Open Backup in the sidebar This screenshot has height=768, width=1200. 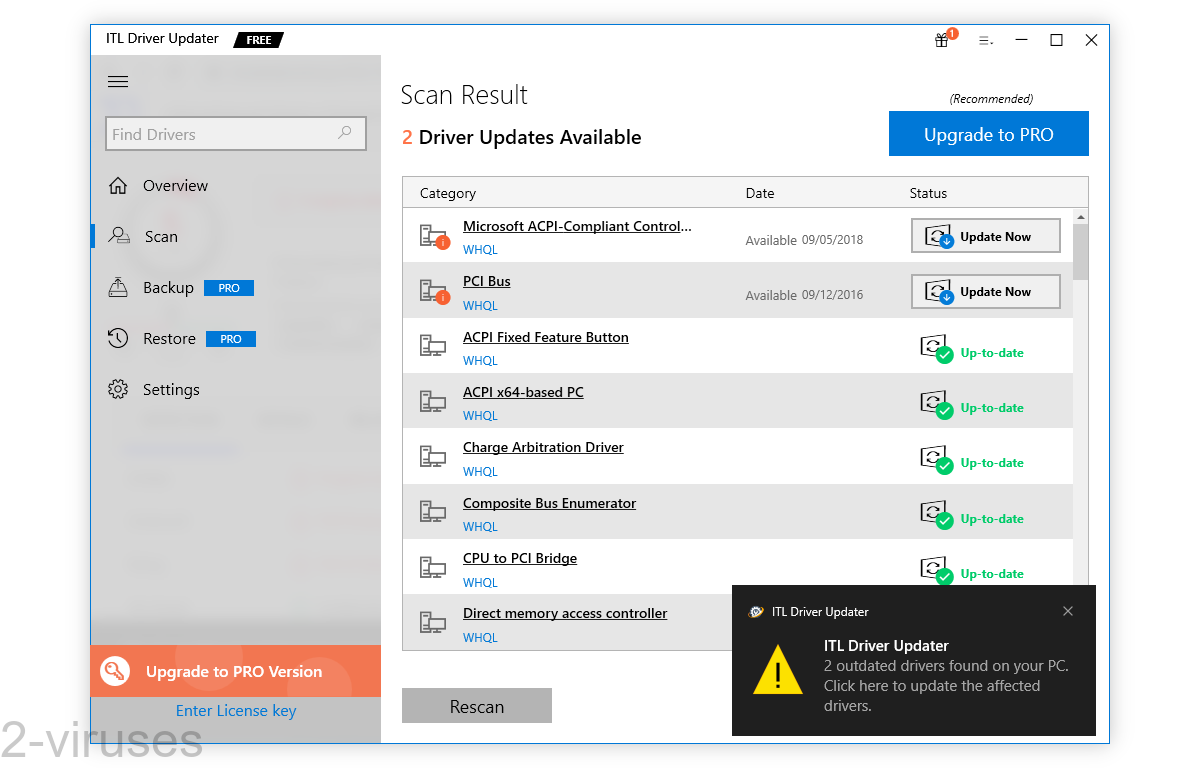pos(168,287)
